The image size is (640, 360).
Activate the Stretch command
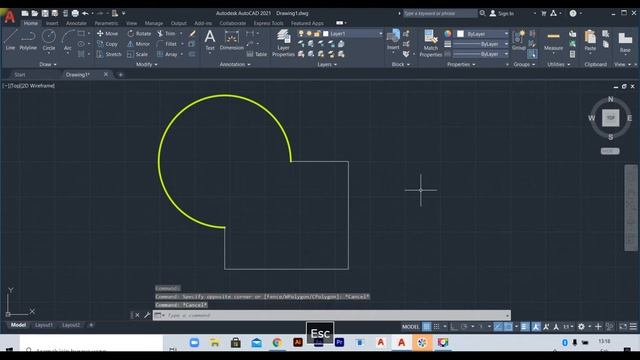tap(109, 54)
